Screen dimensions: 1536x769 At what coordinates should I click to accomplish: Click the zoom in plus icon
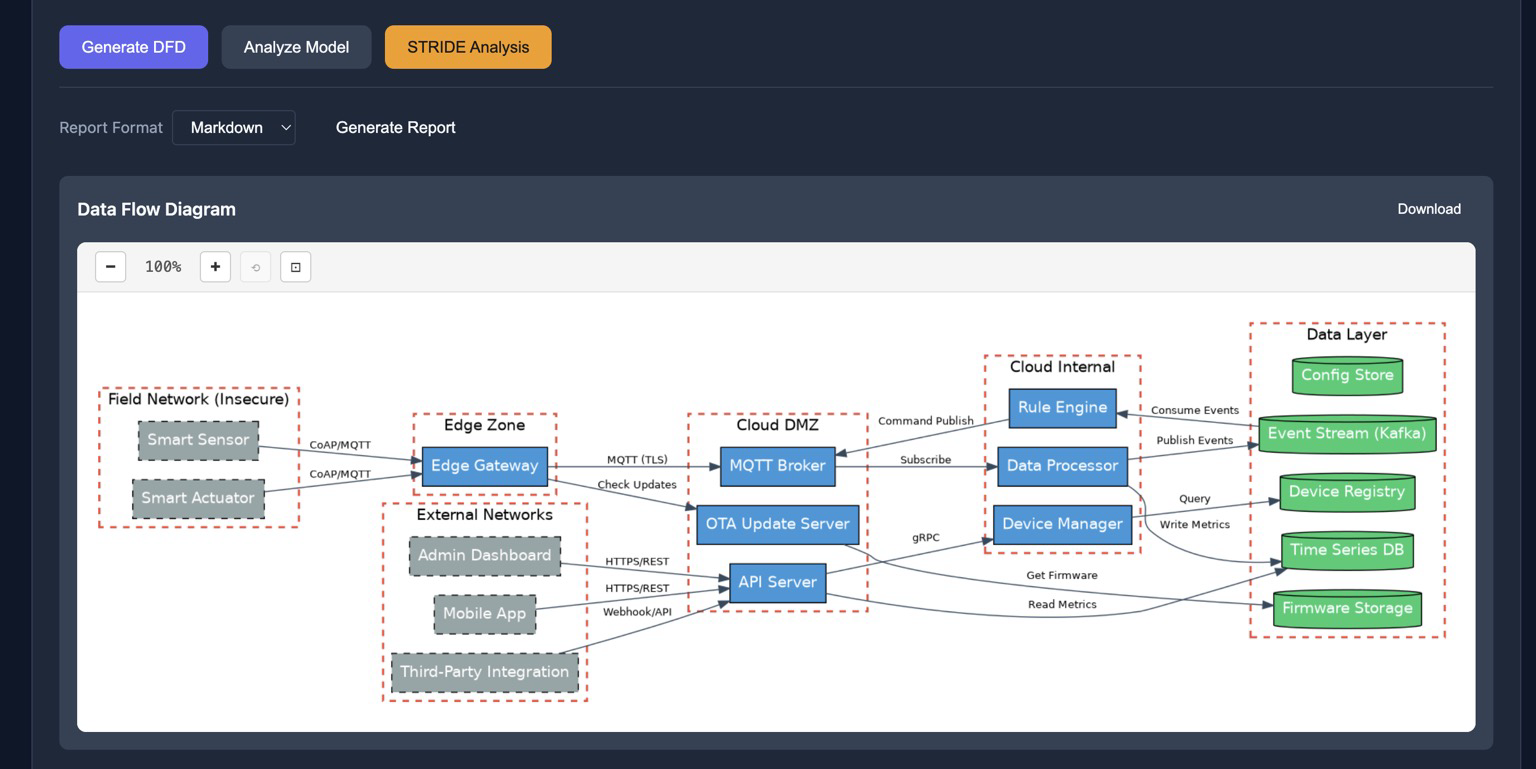point(215,267)
